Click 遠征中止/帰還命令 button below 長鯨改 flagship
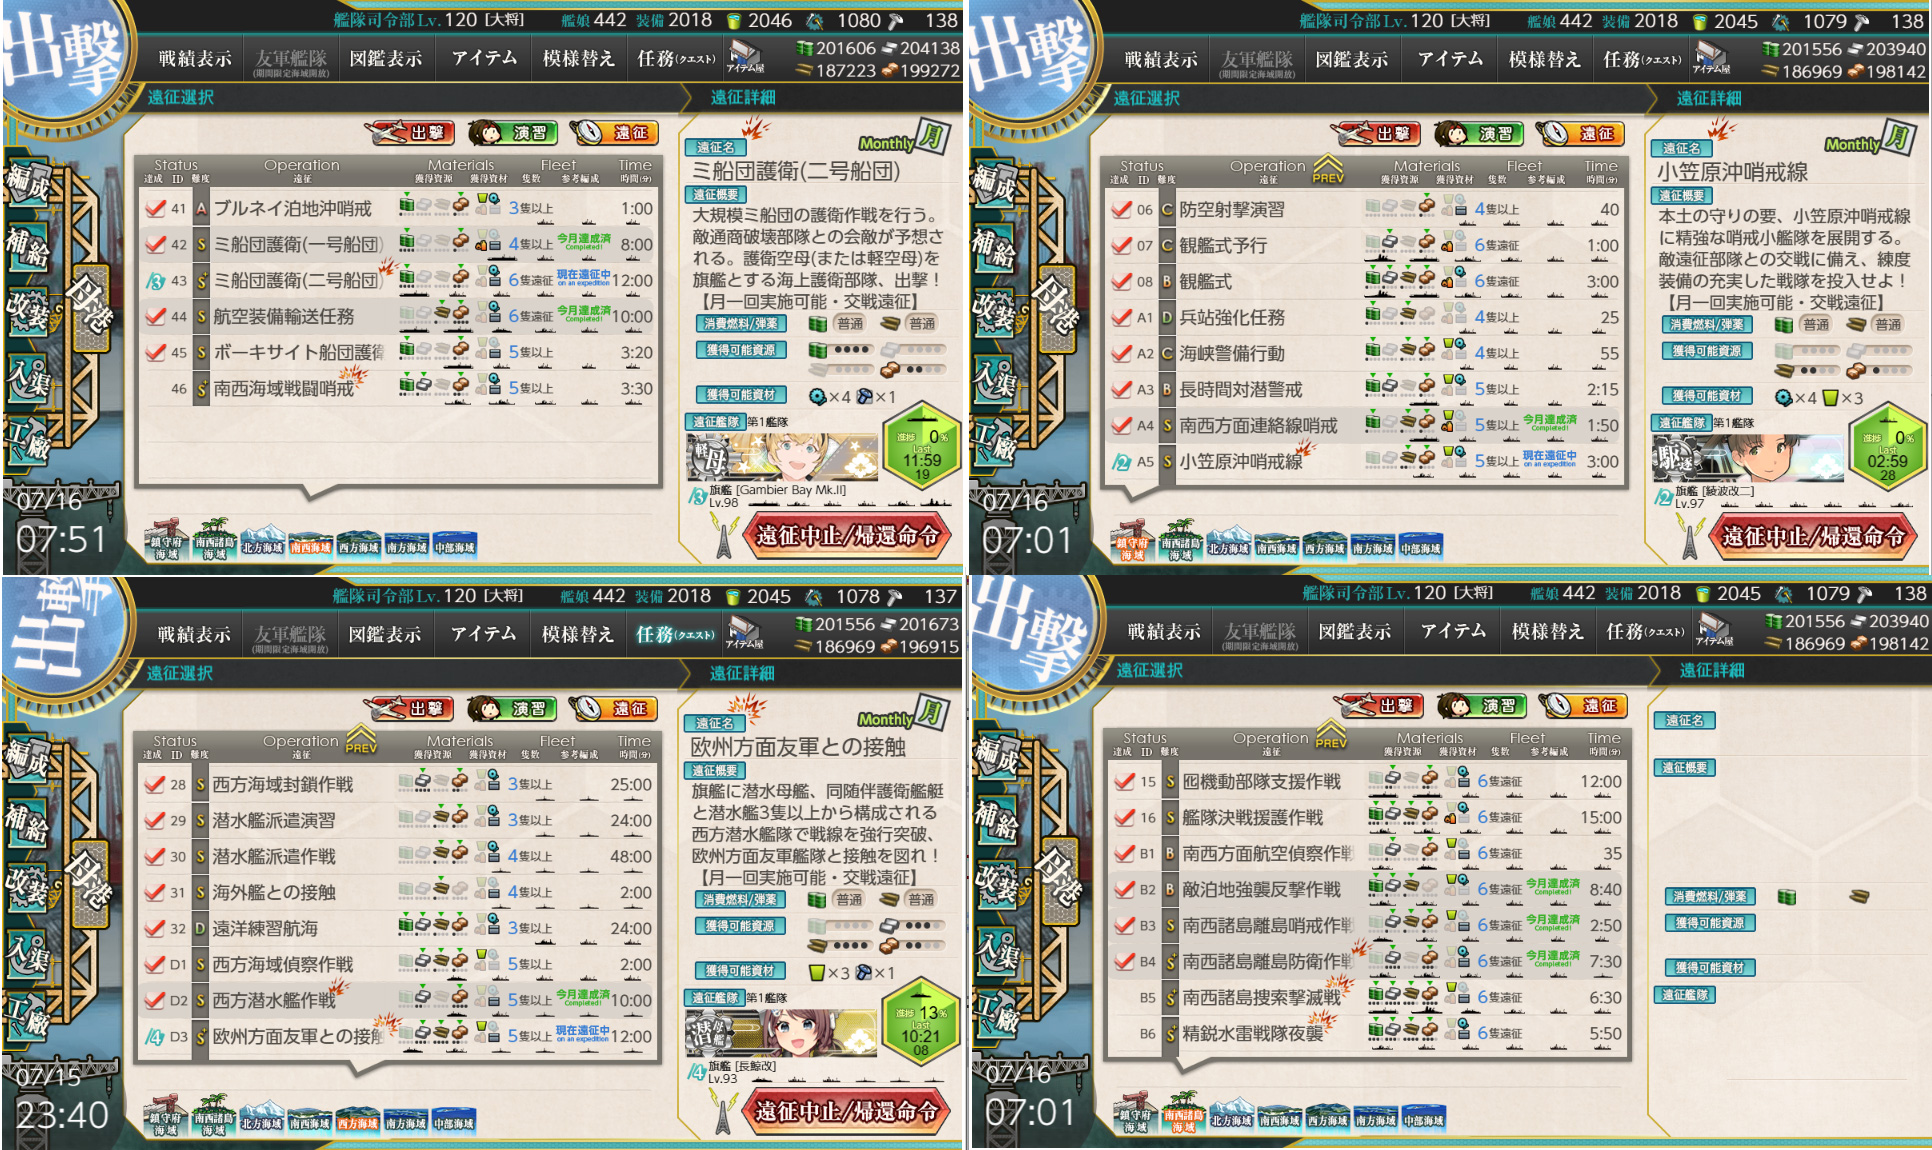The height and width of the screenshot is (1150, 1932). tap(846, 1111)
